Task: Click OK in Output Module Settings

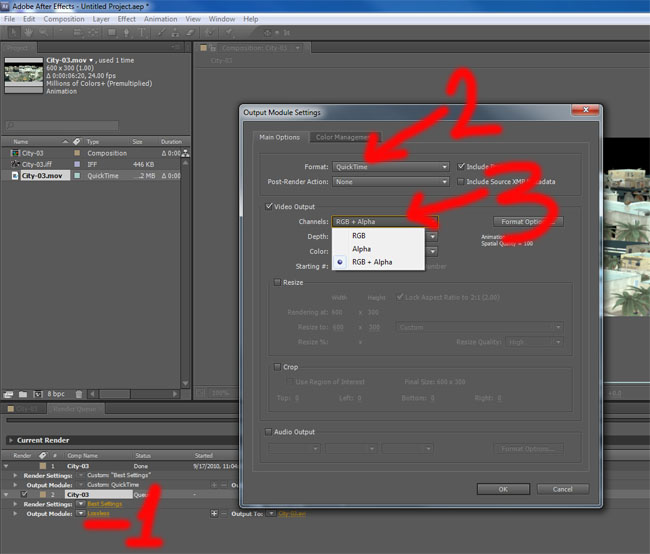Action: [x=503, y=489]
